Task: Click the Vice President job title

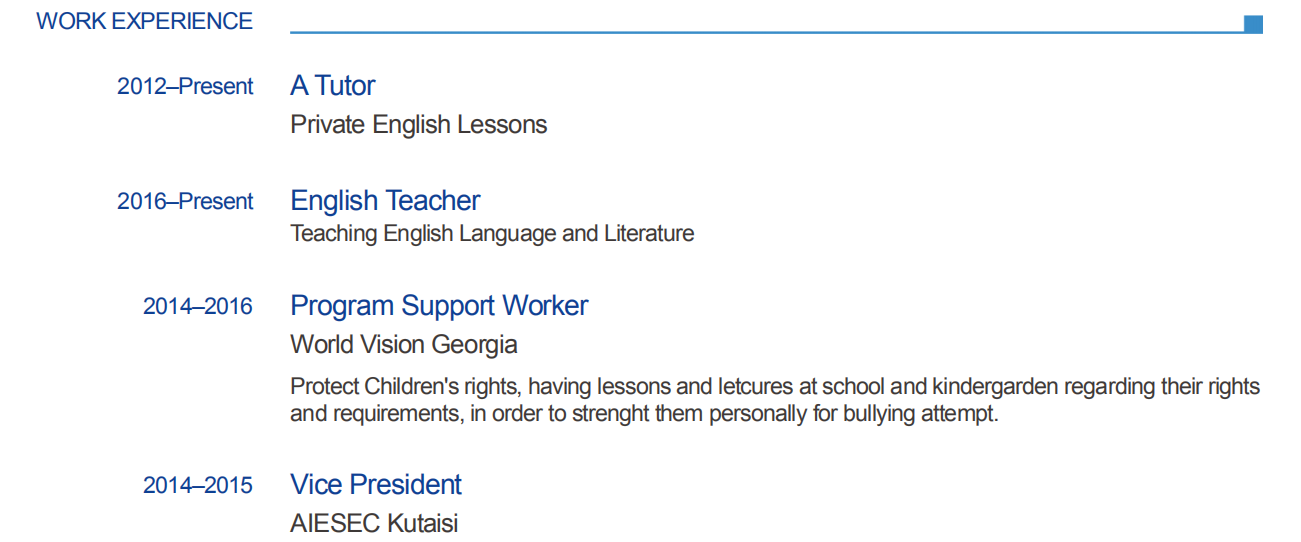Action: (x=375, y=485)
